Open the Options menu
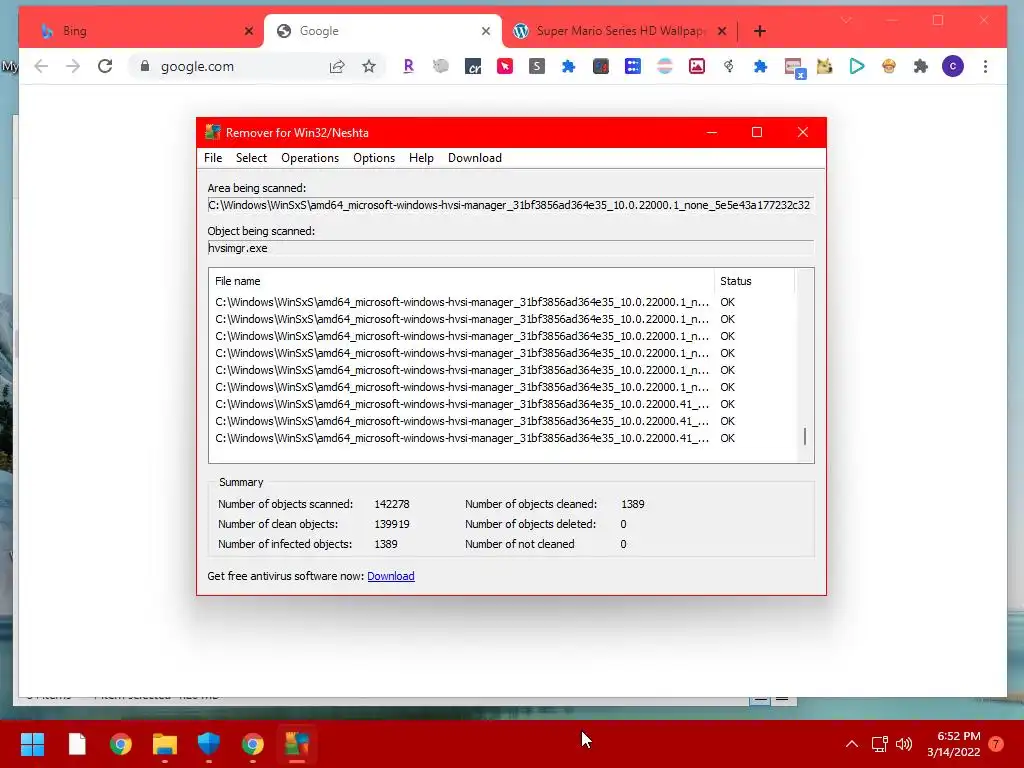 pyautogui.click(x=374, y=158)
